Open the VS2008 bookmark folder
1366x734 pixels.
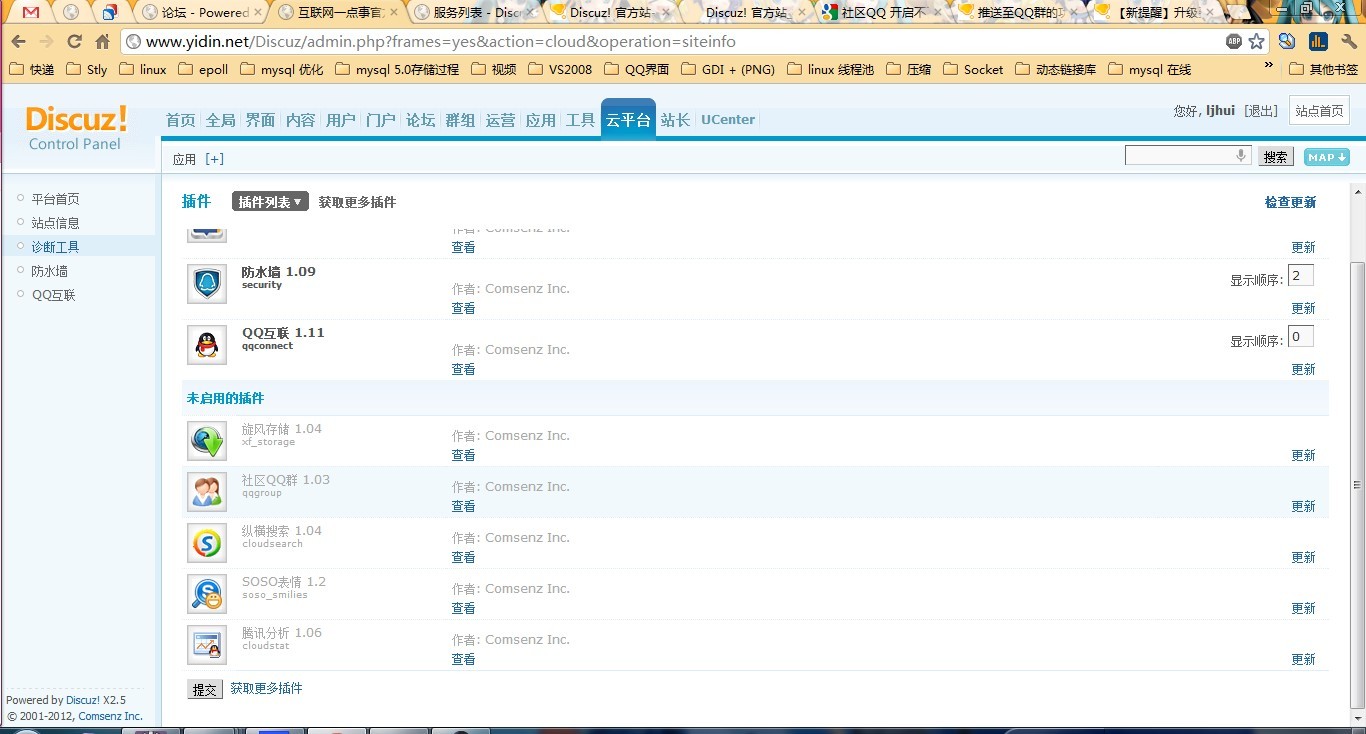coord(559,69)
